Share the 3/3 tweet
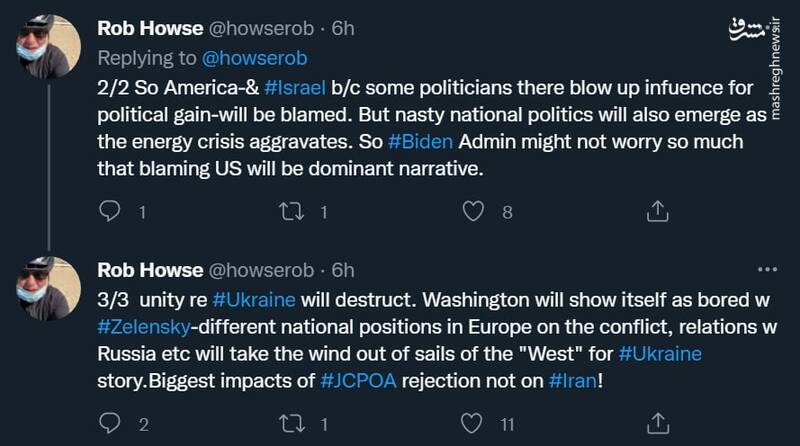The width and height of the screenshot is (800, 446). [658, 423]
